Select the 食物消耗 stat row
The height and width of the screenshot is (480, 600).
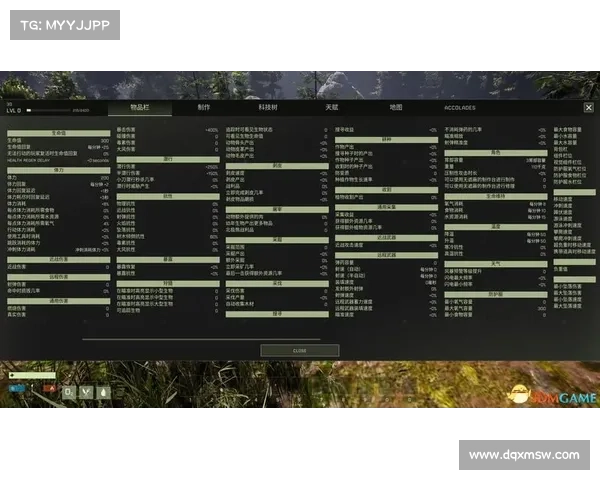(496, 211)
